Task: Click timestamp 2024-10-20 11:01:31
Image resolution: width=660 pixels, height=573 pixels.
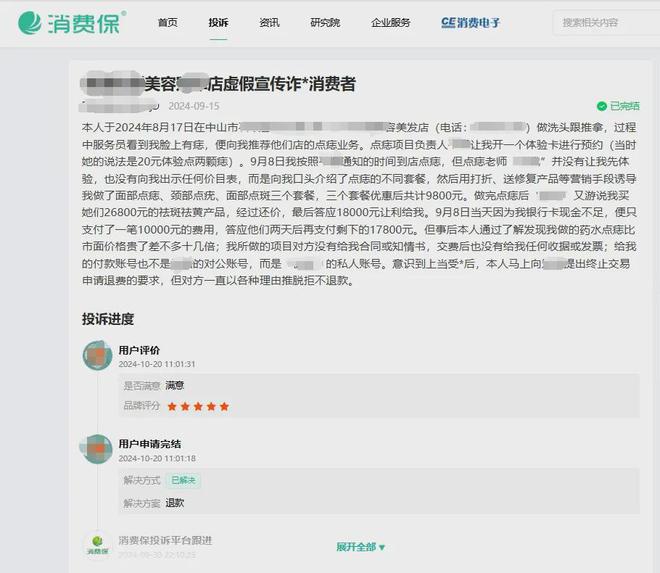Action: coord(157,364)
